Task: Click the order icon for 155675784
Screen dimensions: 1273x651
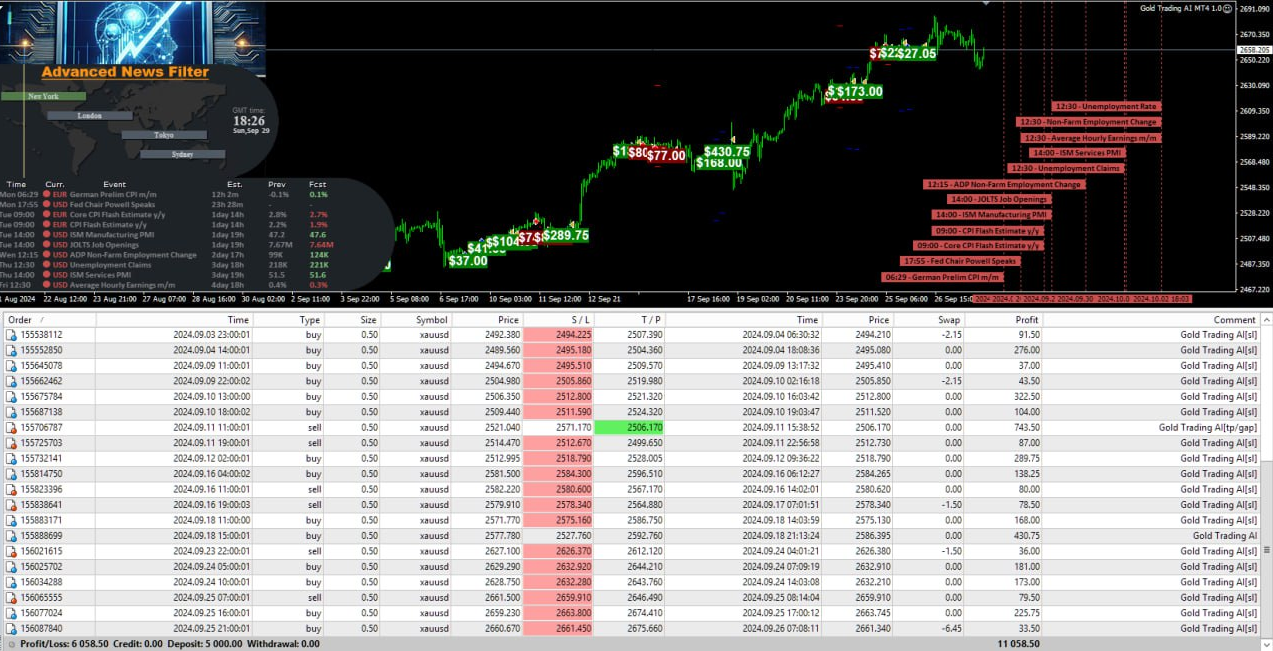Action: coord(12,397)
